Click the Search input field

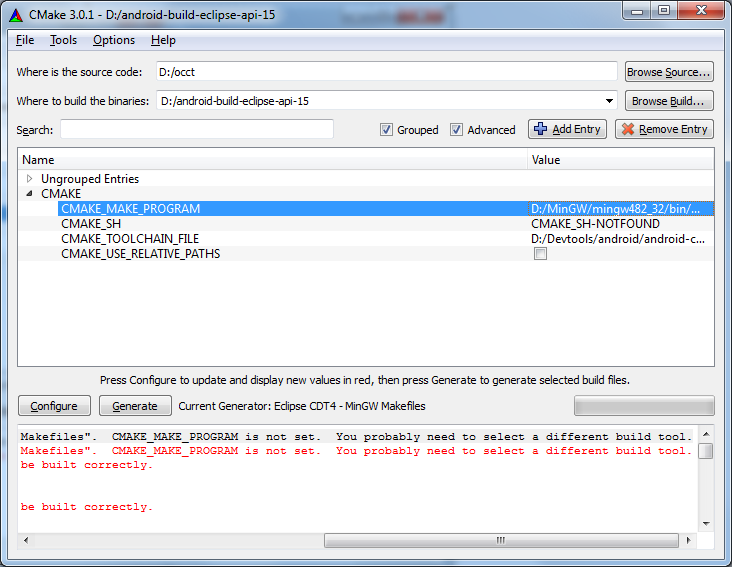coord(197,129)
